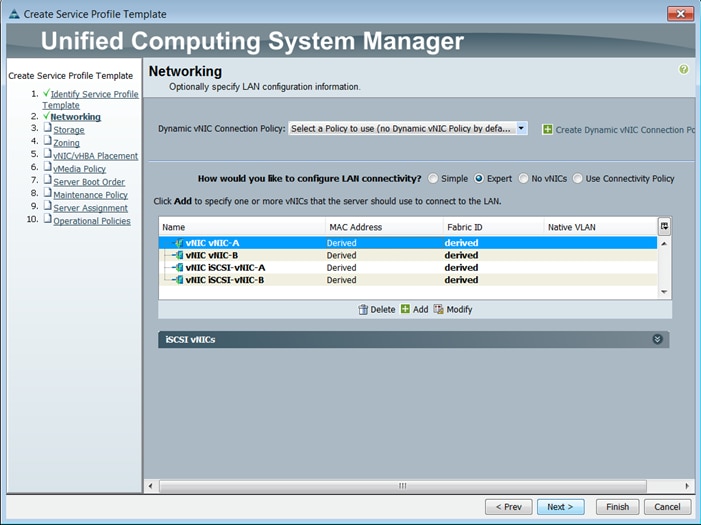Select the vNIC vNIC-B row

pos(408,255)
